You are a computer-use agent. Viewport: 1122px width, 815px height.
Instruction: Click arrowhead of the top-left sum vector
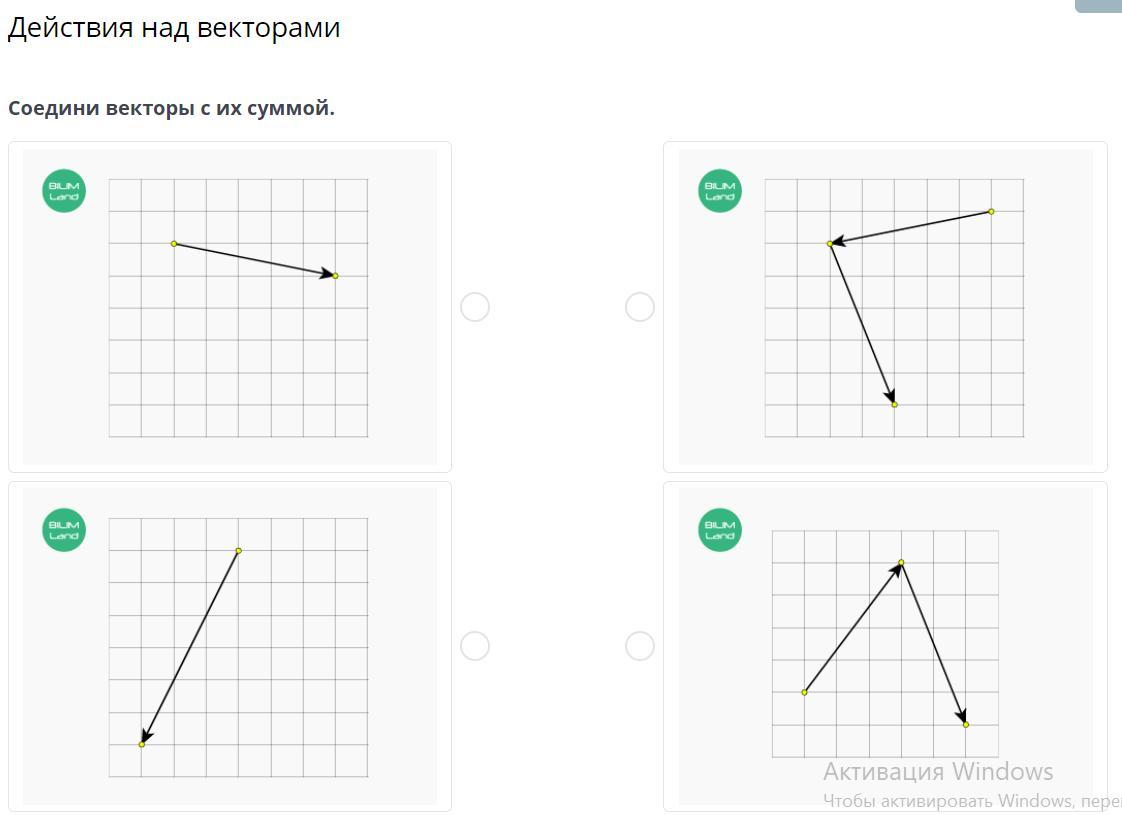click(329, 274)
